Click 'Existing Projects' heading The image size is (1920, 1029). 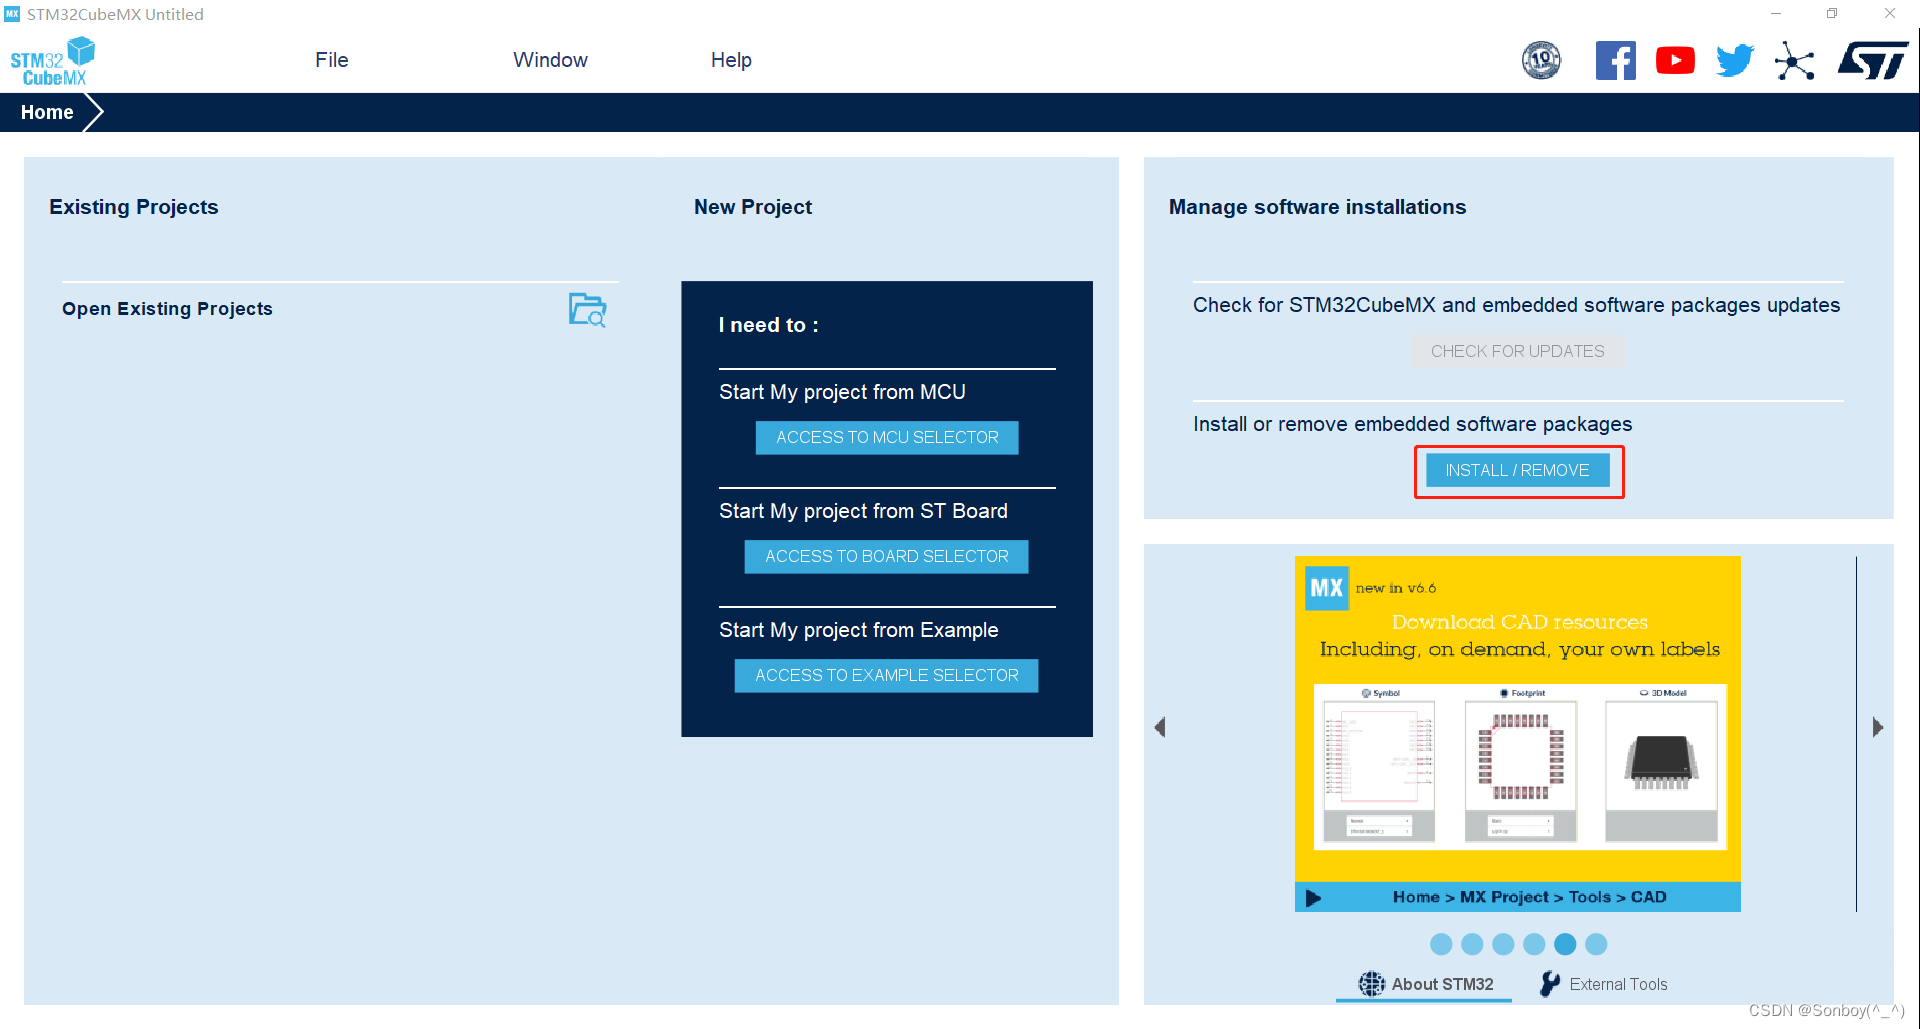pos(133,207)
